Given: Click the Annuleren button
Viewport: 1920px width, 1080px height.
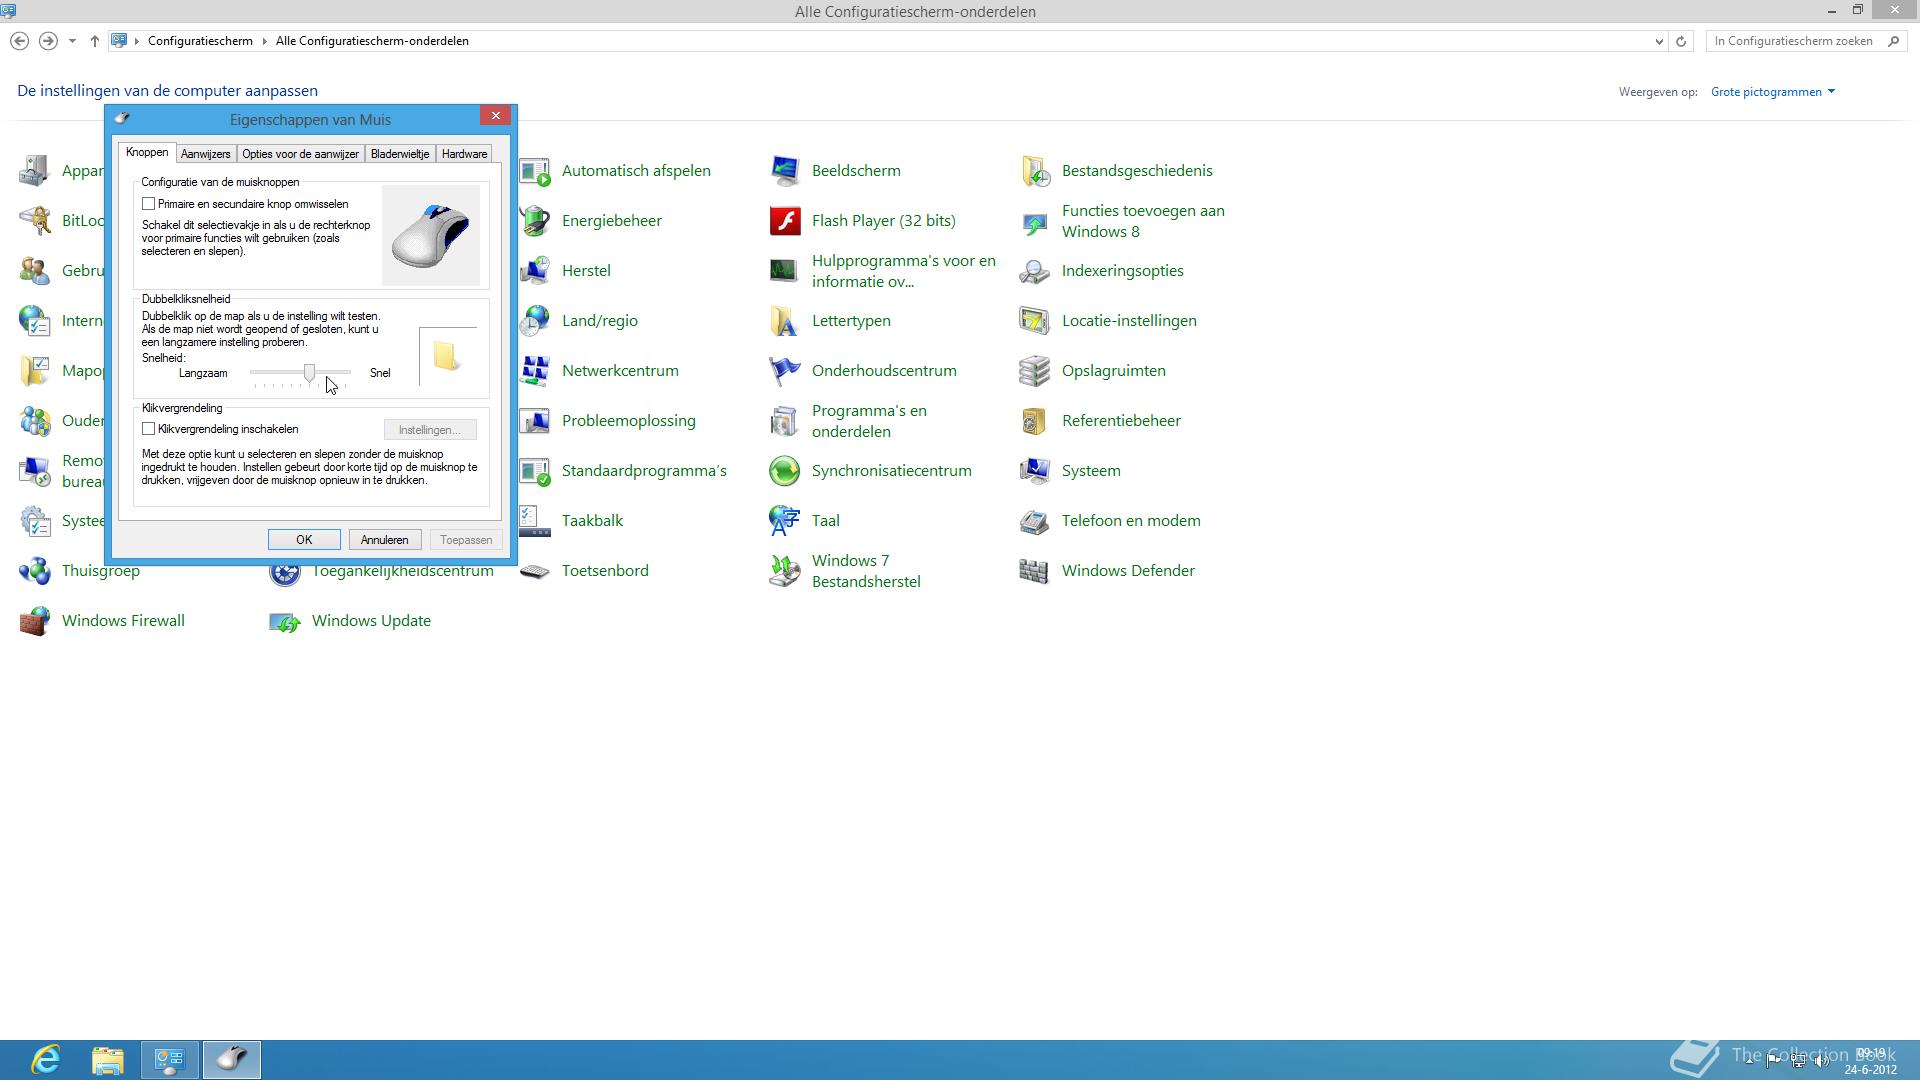Looking at the screenshot, I should tap(384, 540).
